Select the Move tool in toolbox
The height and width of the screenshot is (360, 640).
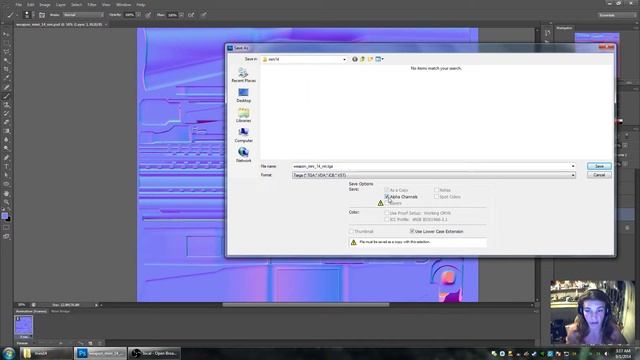click(x=6, y=34)
